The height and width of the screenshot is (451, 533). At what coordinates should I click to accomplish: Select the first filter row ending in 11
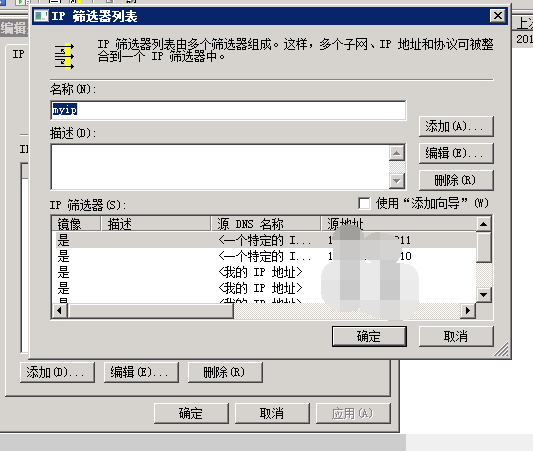pyautogui.click(x=264, y=240)
